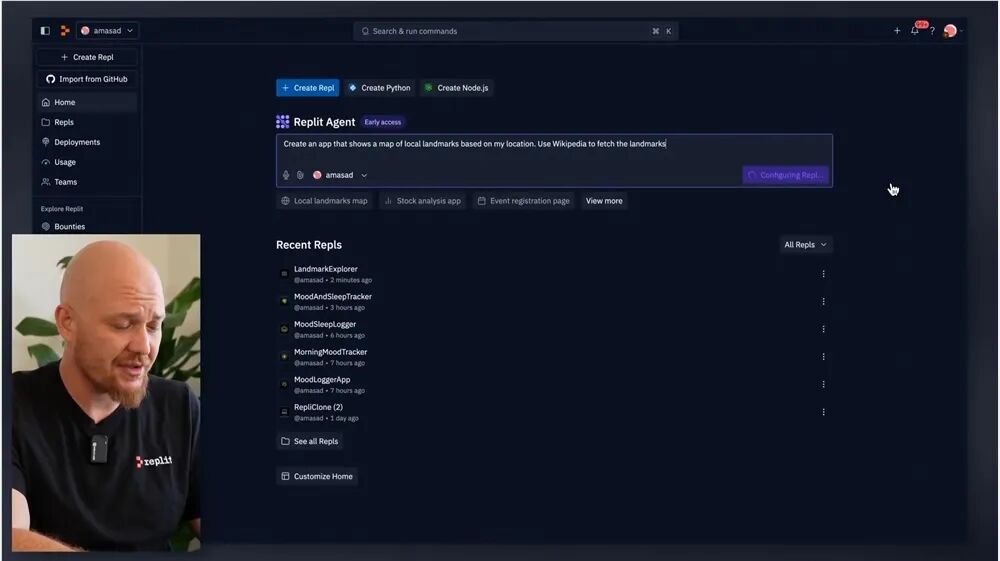Screen dimensions: 1000x561
Task: Open three-dot menu for MoodAndSleepTracker
Action: [x=823, y=302]
